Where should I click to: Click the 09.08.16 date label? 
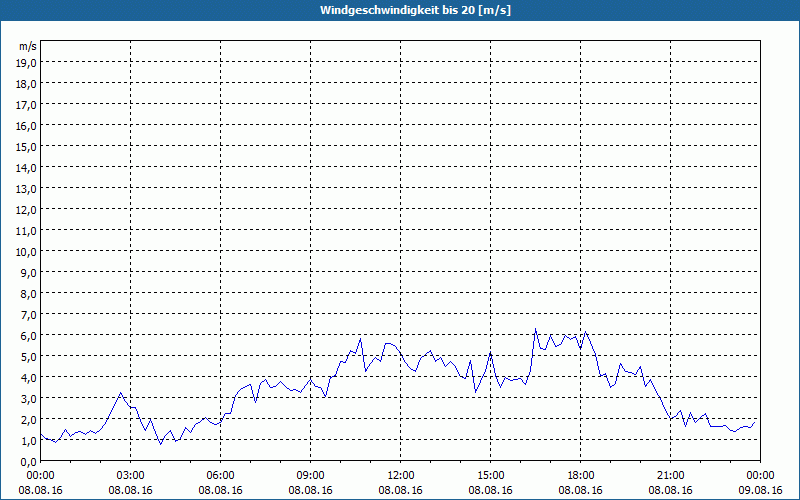[760, 490]
